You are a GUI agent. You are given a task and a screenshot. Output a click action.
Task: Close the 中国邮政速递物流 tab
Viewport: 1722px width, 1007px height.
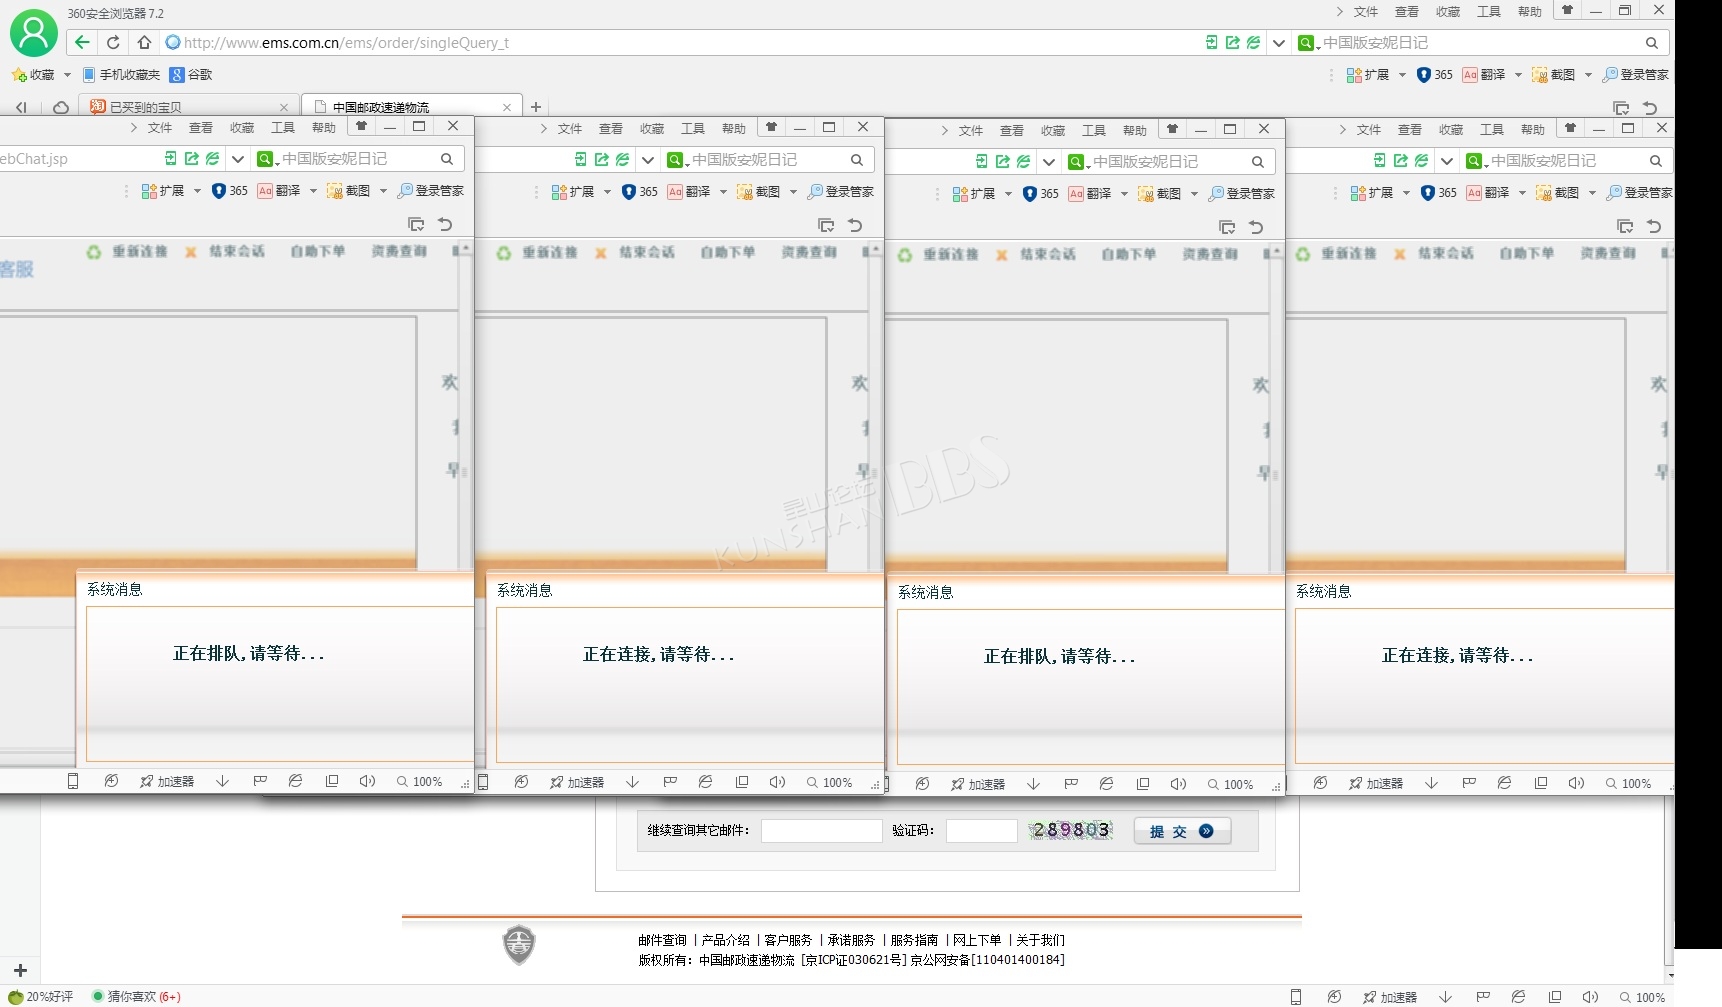click(507, 107)
